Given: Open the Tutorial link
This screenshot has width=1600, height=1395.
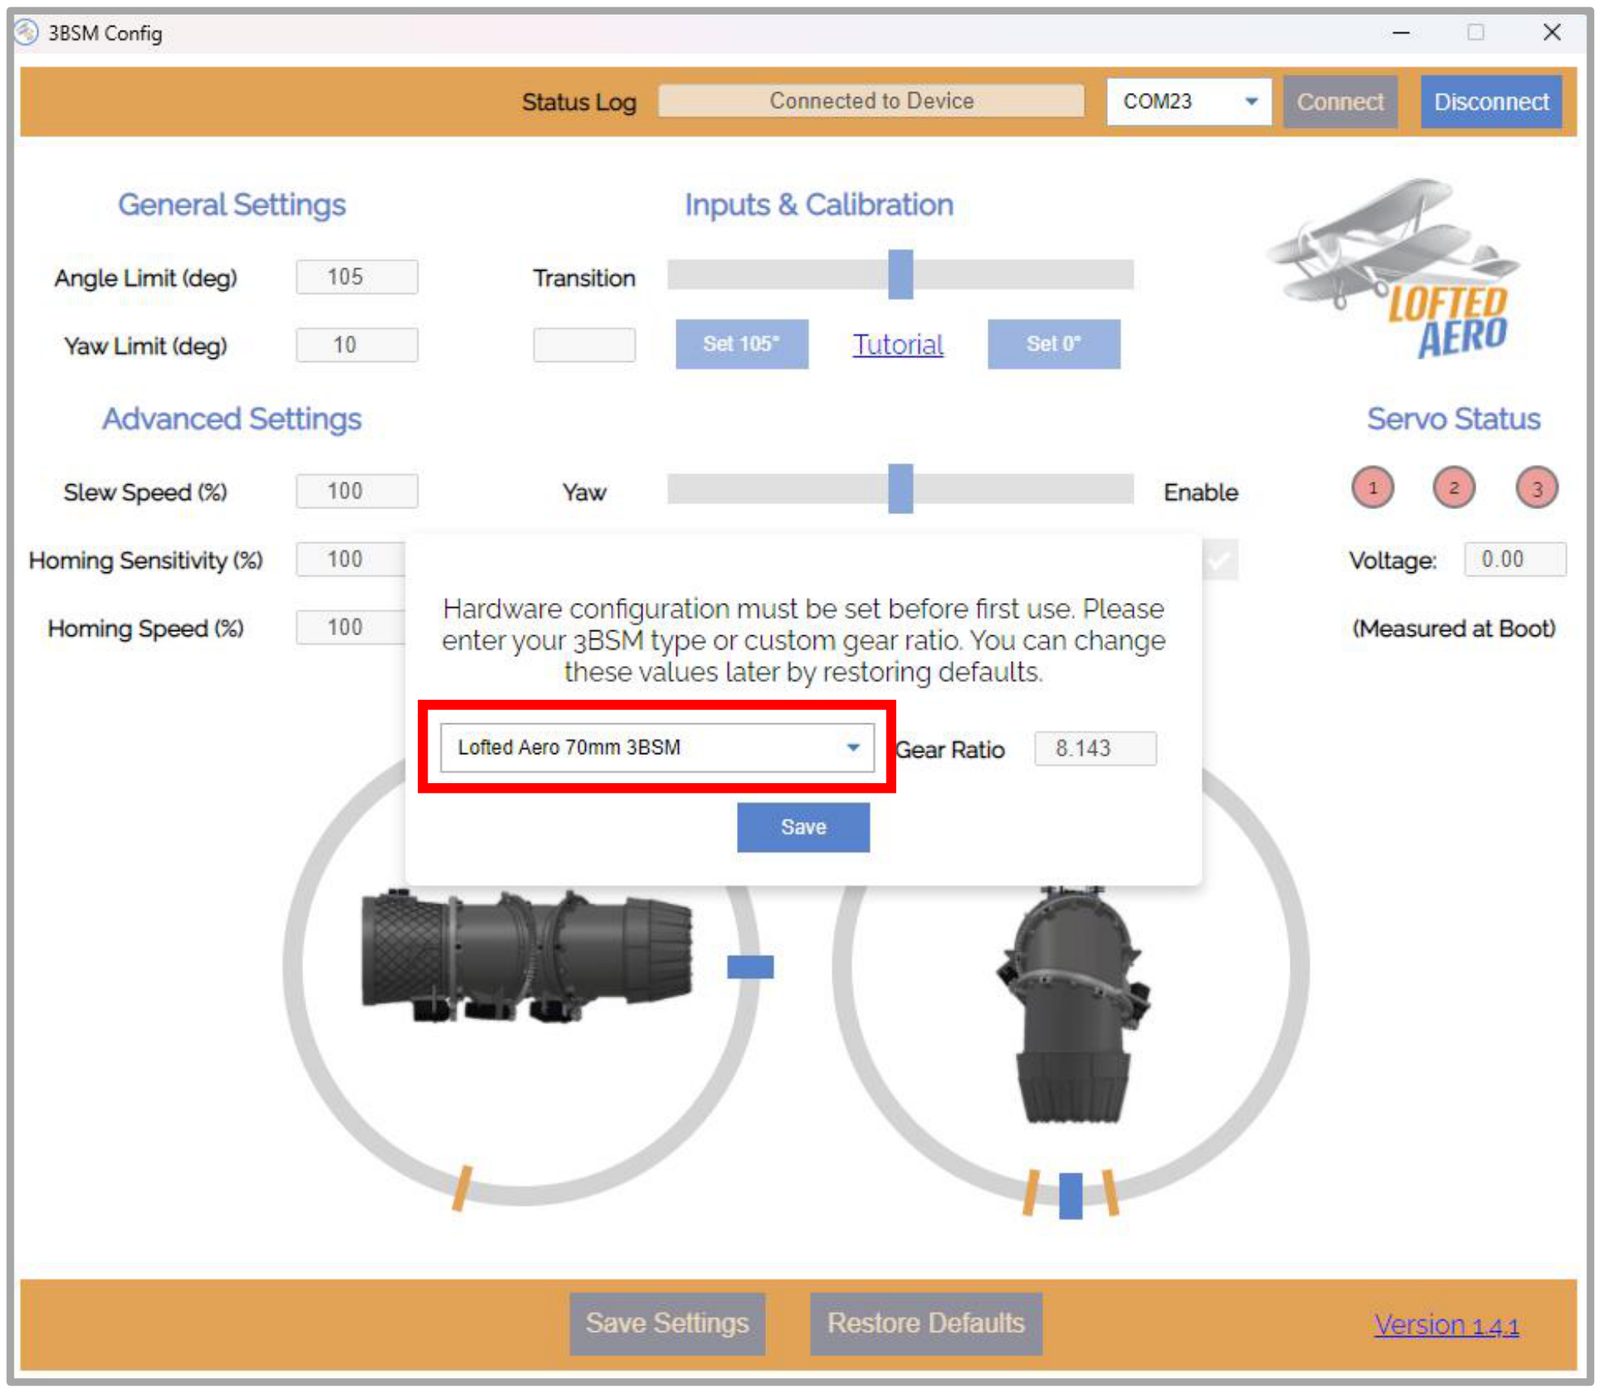Looking at the screenshot, I should click(898, 345).
